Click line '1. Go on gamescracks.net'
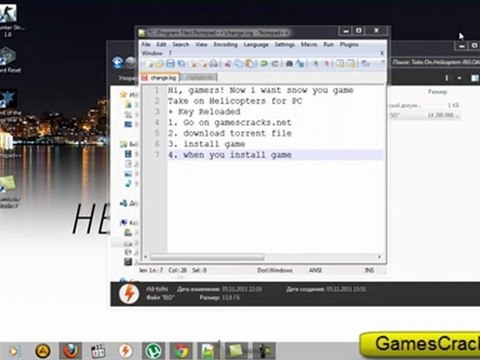This screenshot has width=480, height=360. point(230,123)
